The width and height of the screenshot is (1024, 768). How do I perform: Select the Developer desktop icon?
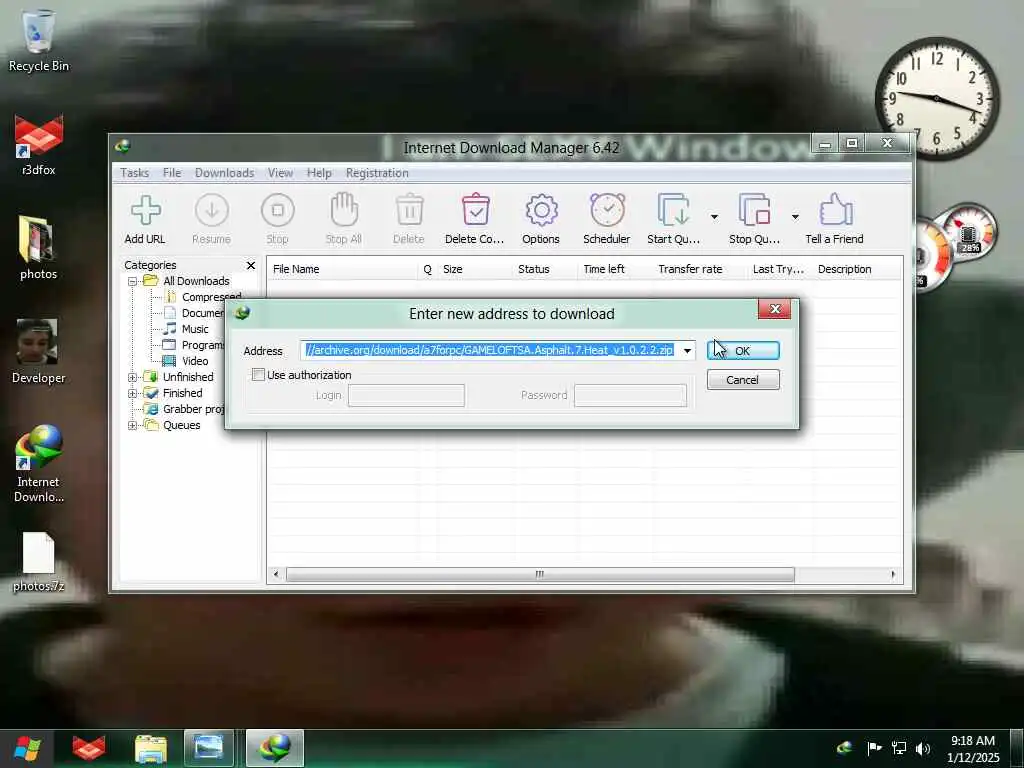click(x=39, y=351)
